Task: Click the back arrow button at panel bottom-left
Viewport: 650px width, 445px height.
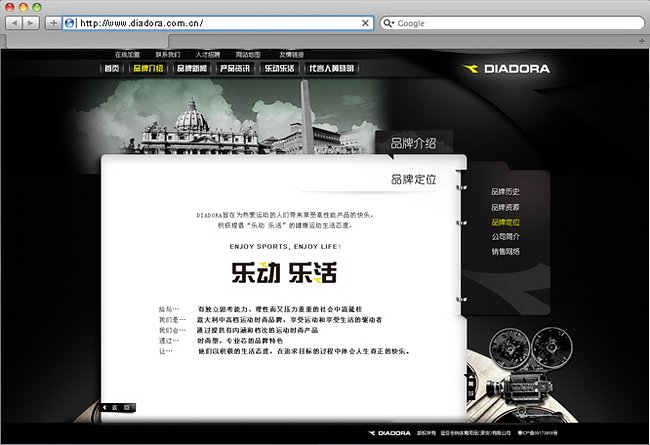Action: pos(118,408)
